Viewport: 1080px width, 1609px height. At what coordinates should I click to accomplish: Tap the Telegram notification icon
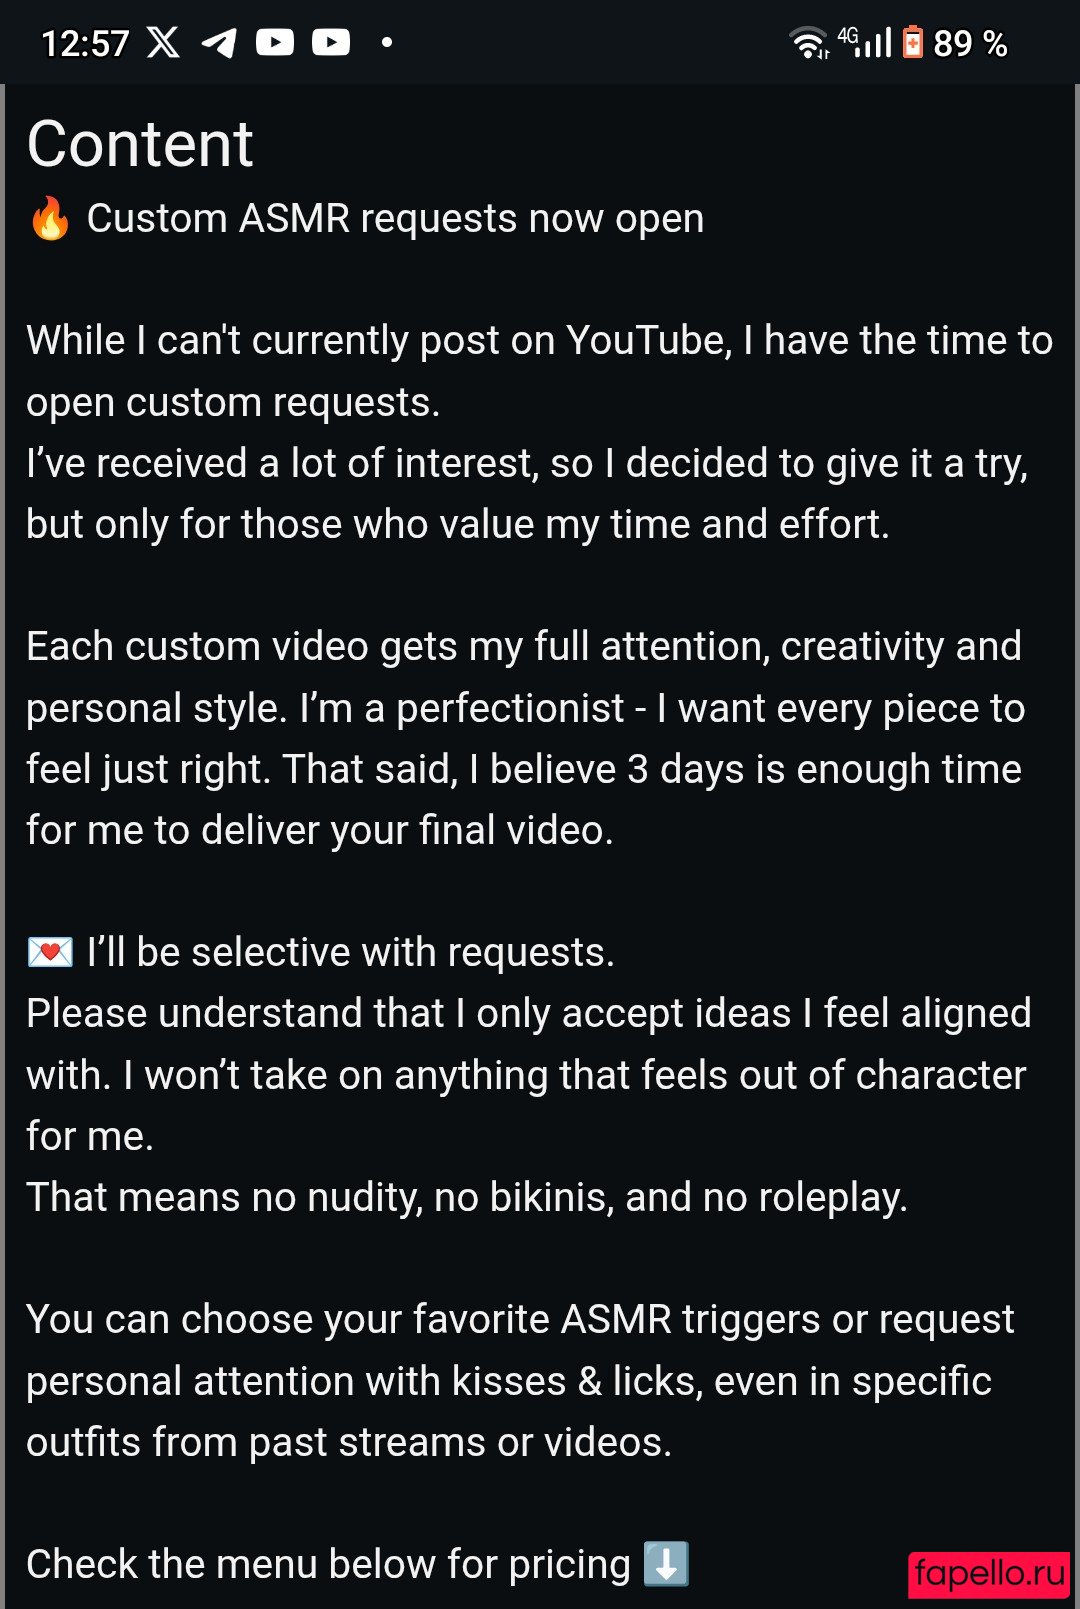point(219,42)
